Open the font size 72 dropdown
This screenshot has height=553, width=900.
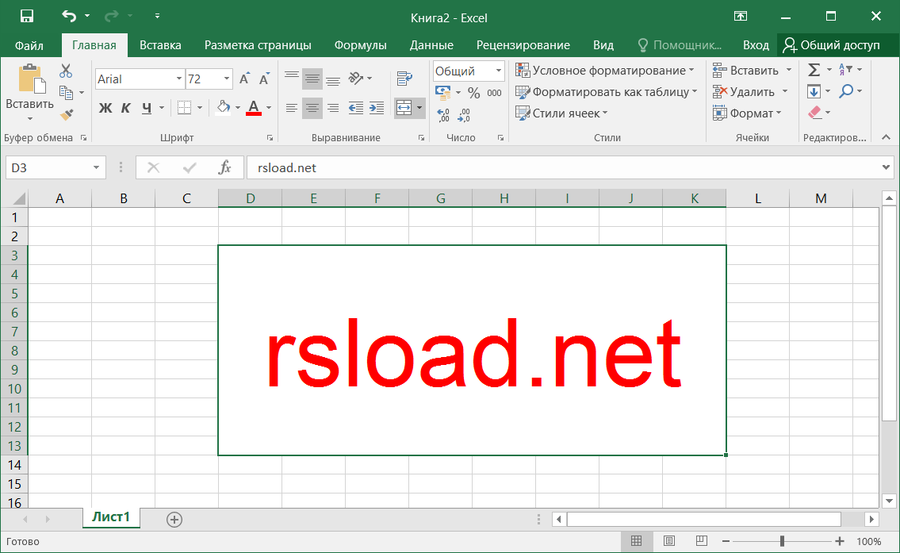click(227, 79)
